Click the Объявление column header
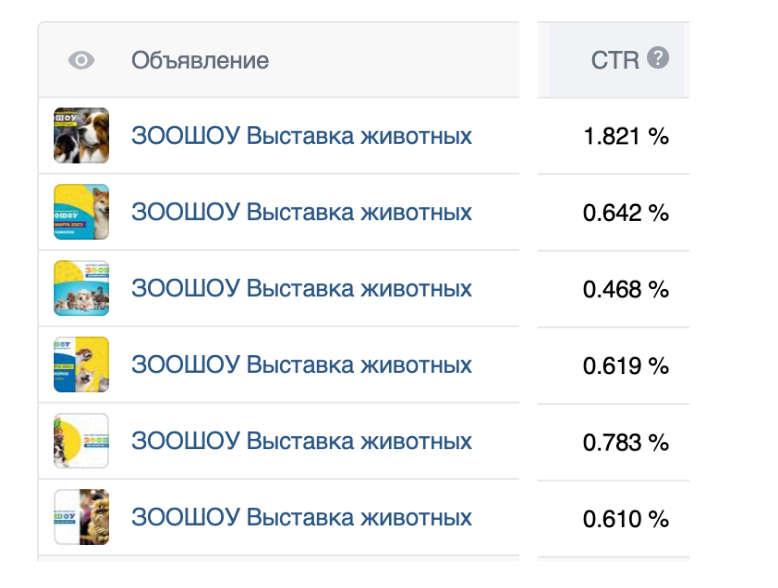778x588 pixels. click(x=200, y=60)
